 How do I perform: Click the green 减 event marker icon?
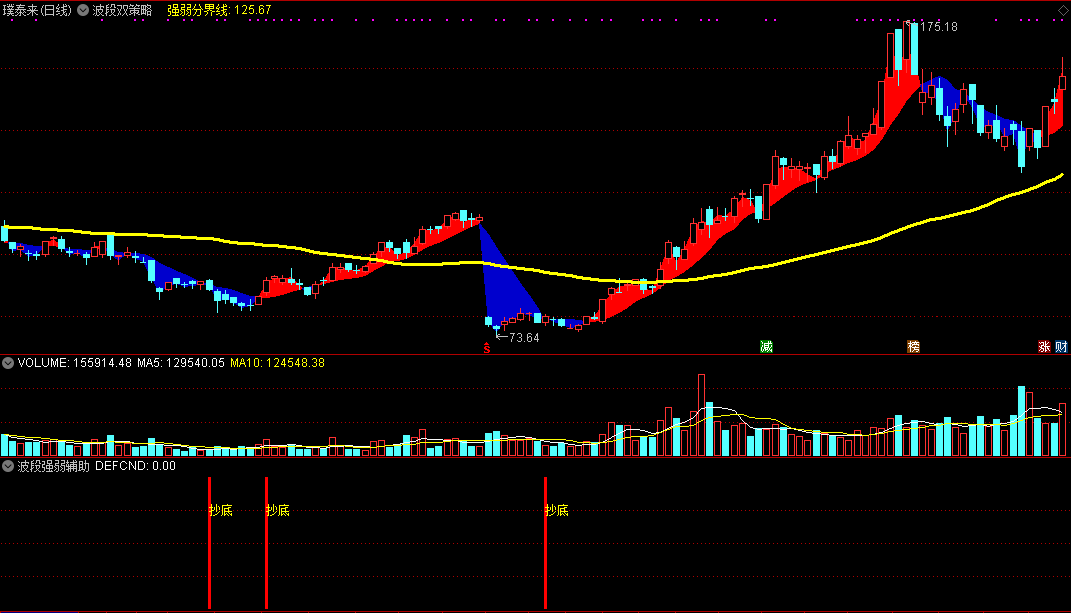766,346
